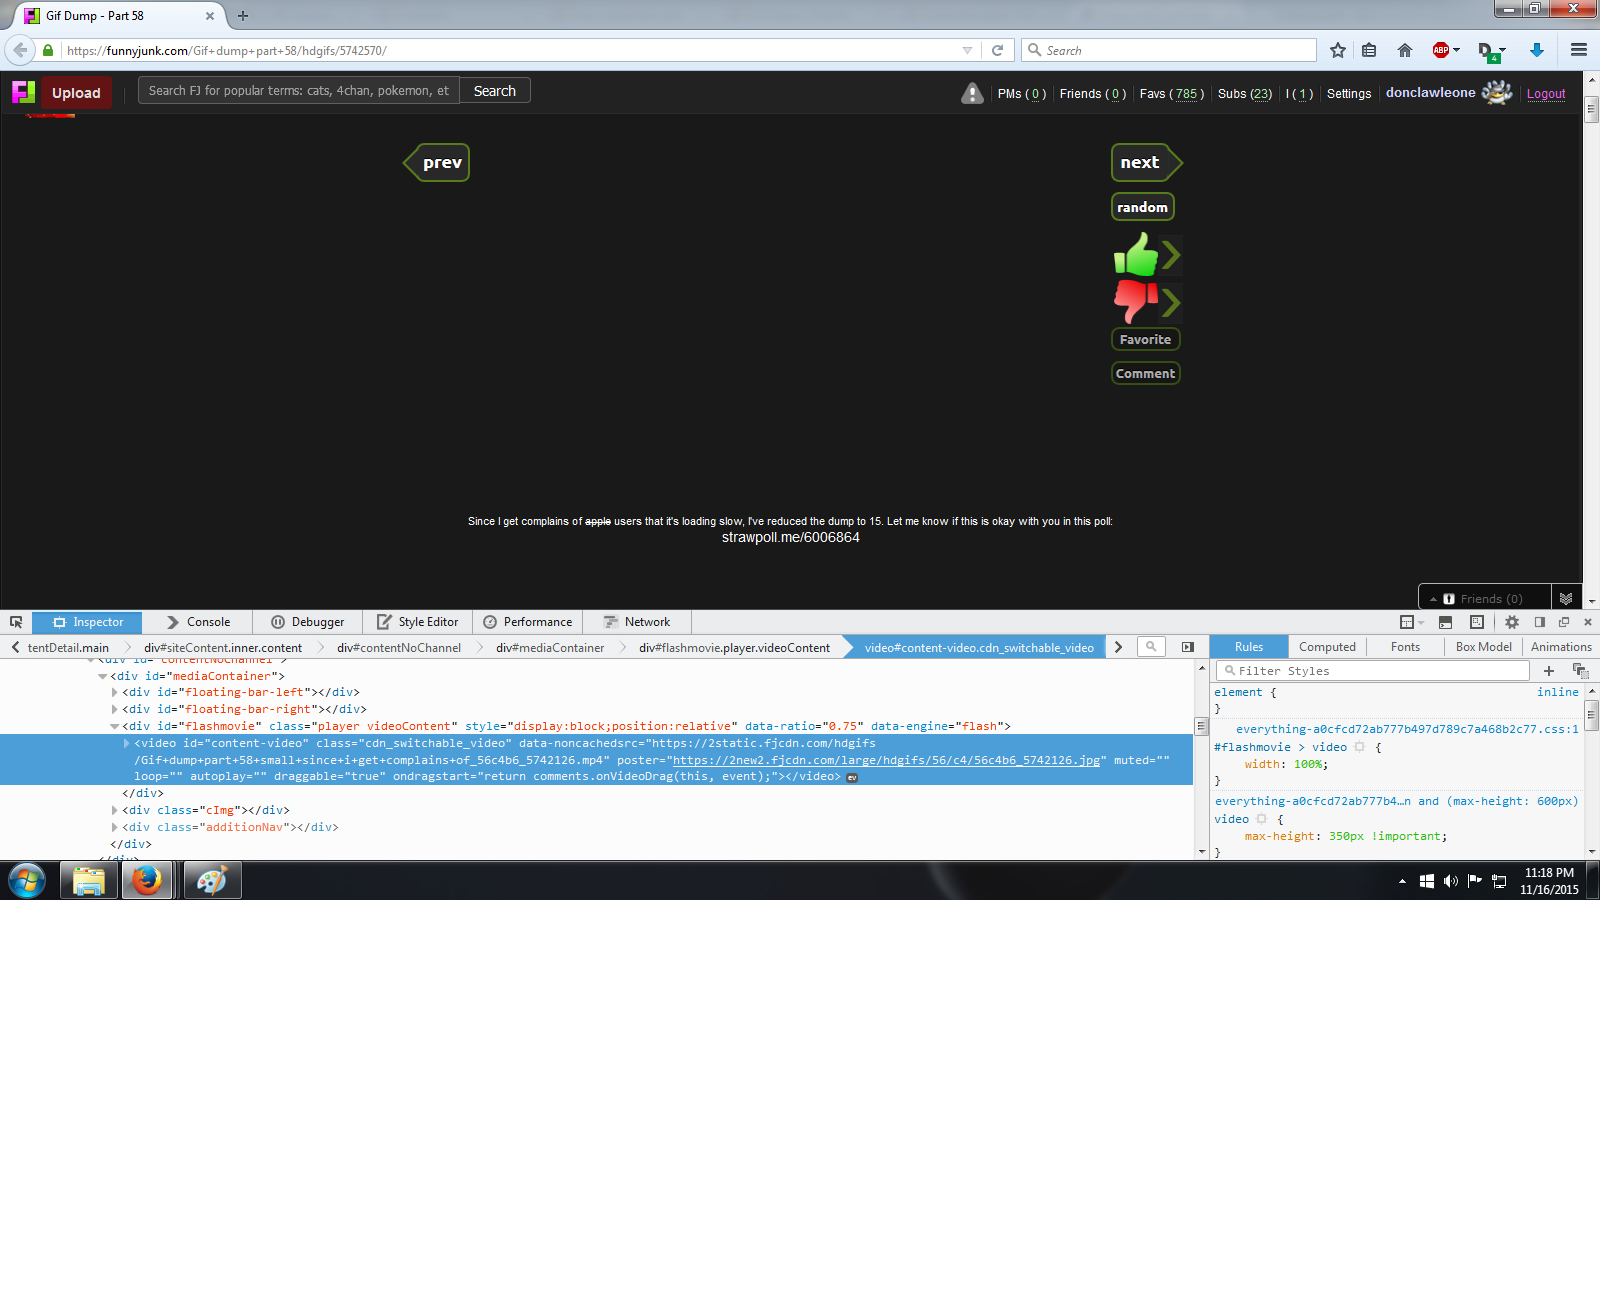Toggle responsive design mode icon
The height and width of the screenshot is (1302, 1600).
[1477, 622]
